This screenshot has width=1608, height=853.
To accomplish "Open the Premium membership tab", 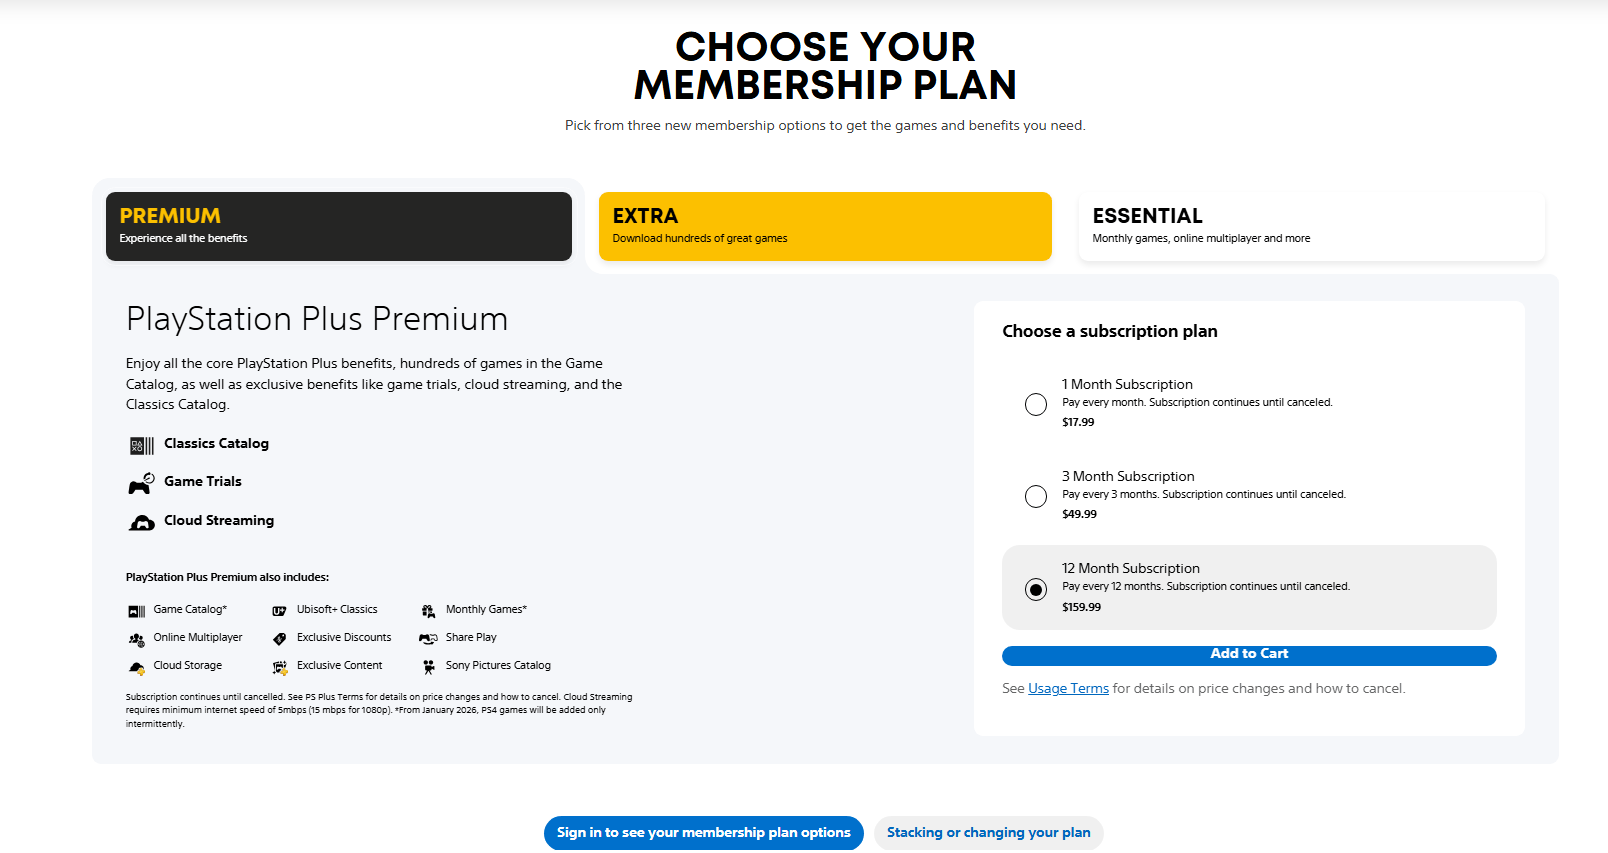I will [x=339, y=226].
